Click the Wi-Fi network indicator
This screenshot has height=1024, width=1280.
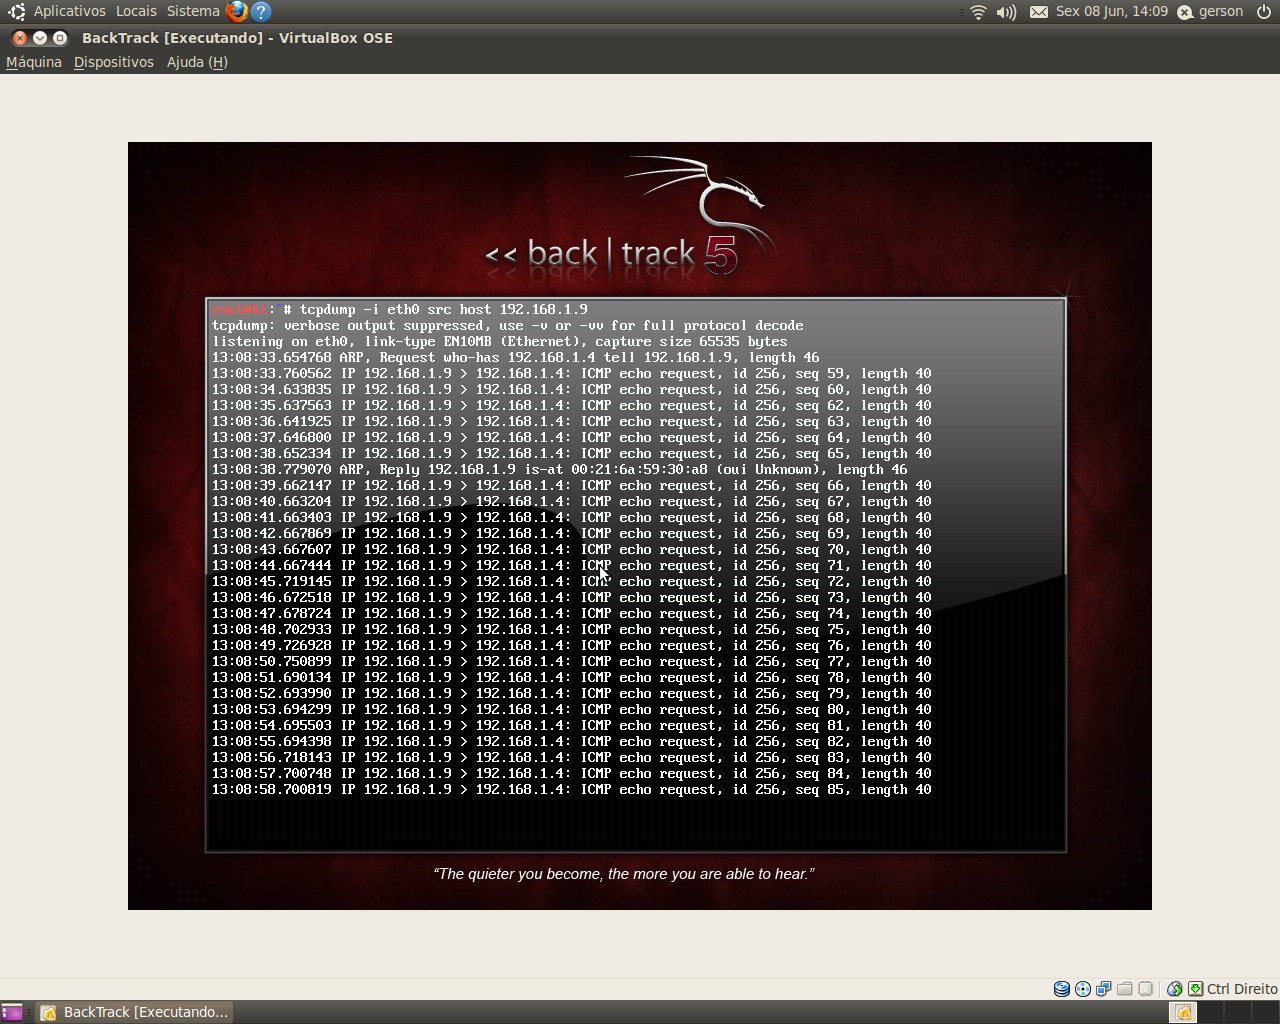point(978,12)
